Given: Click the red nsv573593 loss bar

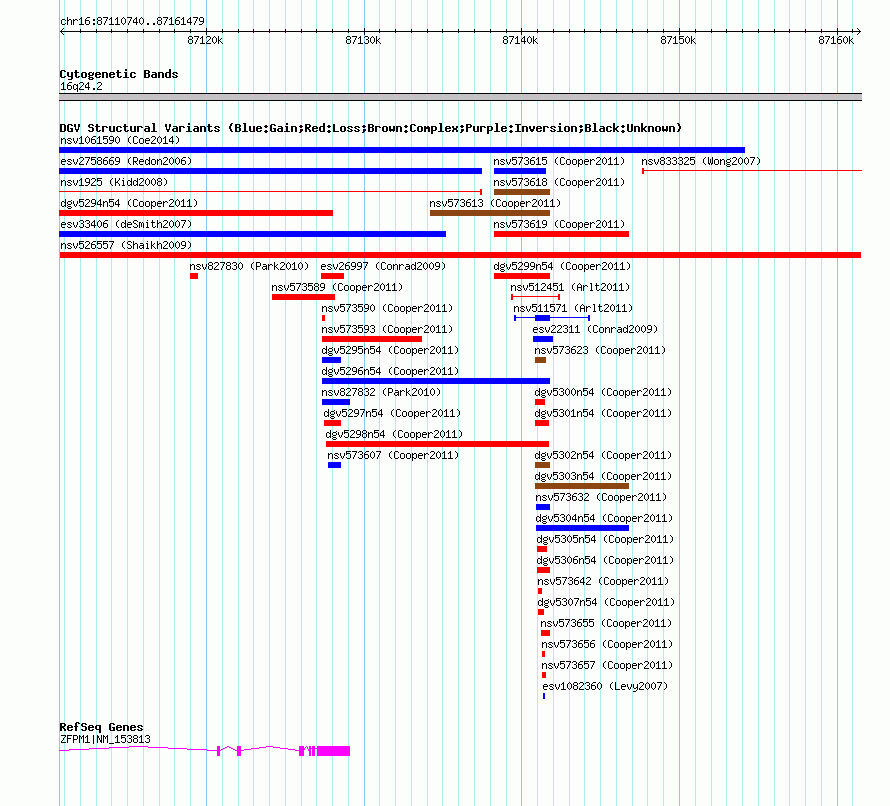Looking at the screenshot, I should coord(372,339).
